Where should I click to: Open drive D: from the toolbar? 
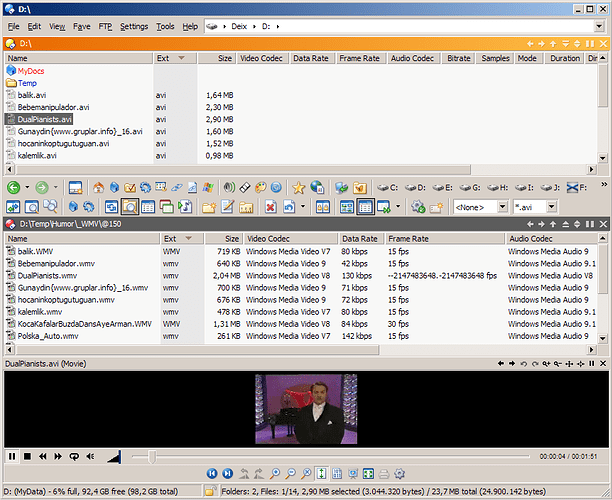[x=415, y=188]
